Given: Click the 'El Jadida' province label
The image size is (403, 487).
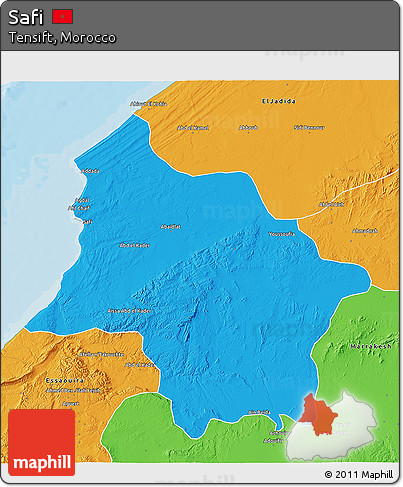Looking at the screenshot, I should (279, 101).
